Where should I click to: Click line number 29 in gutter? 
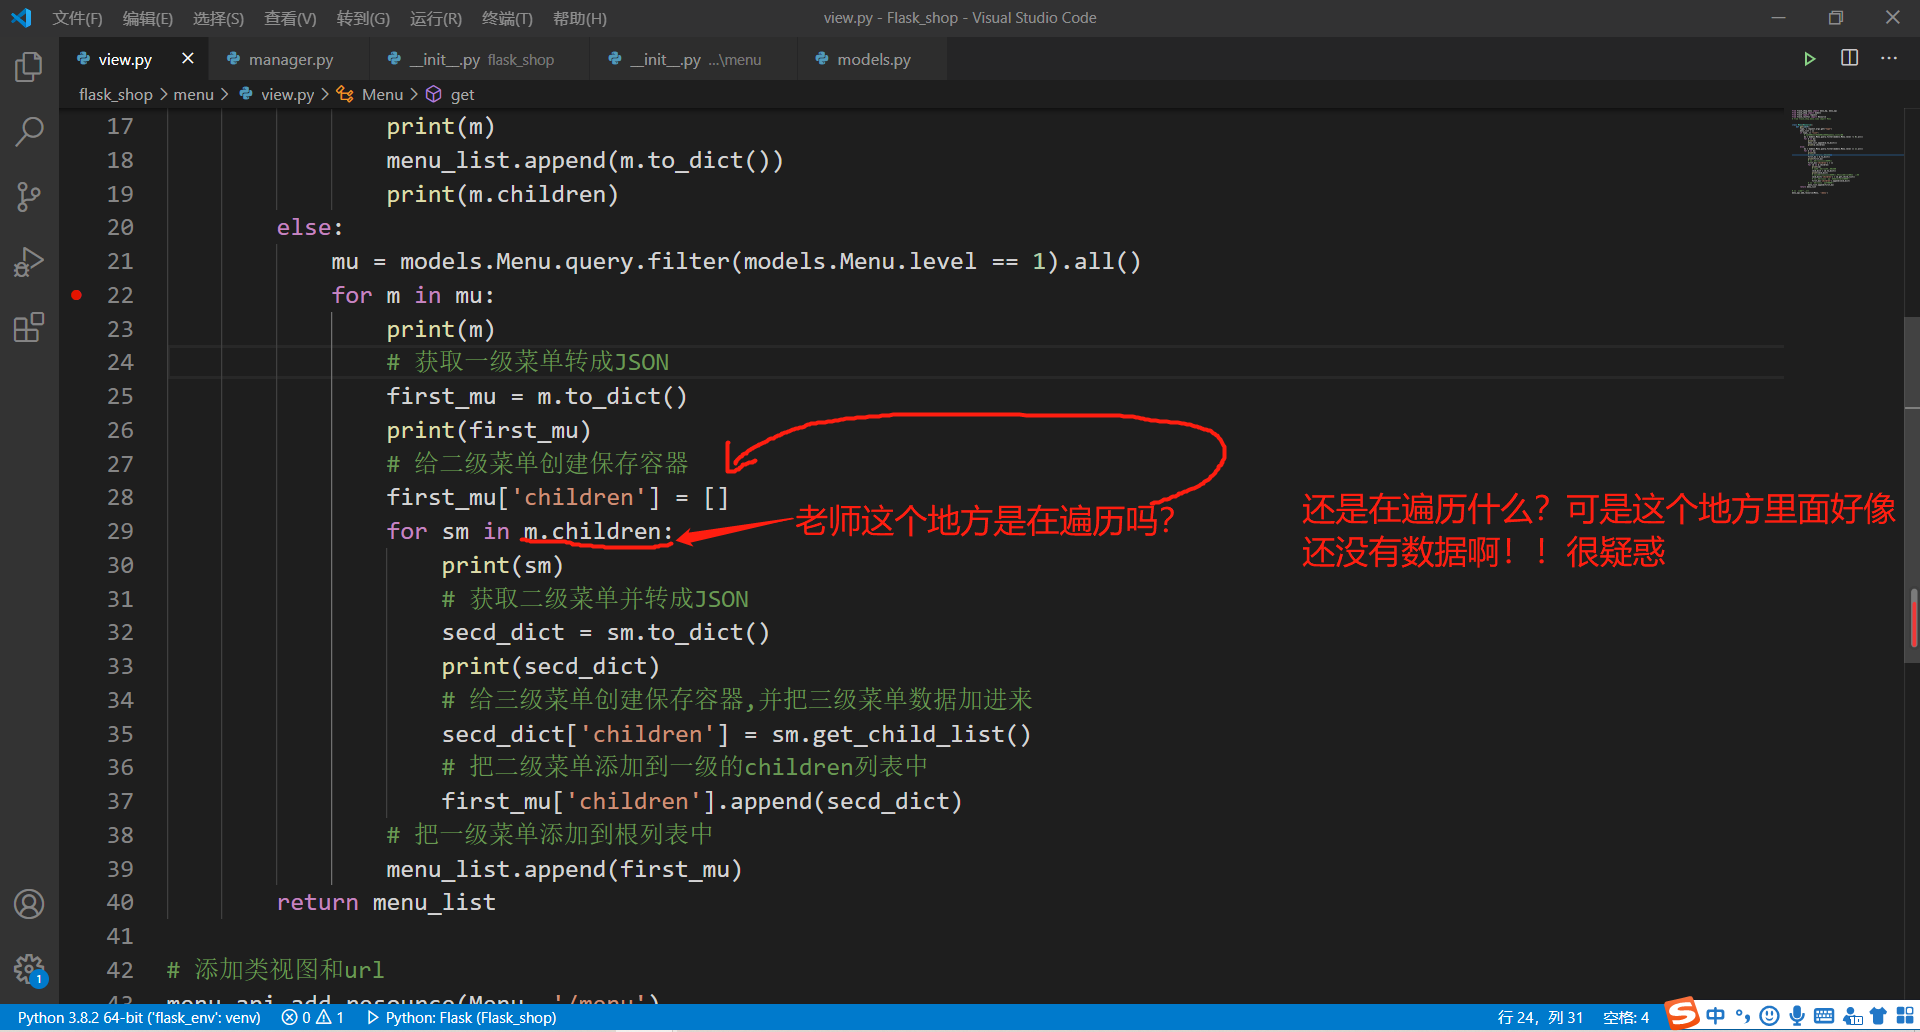(120, 531)
